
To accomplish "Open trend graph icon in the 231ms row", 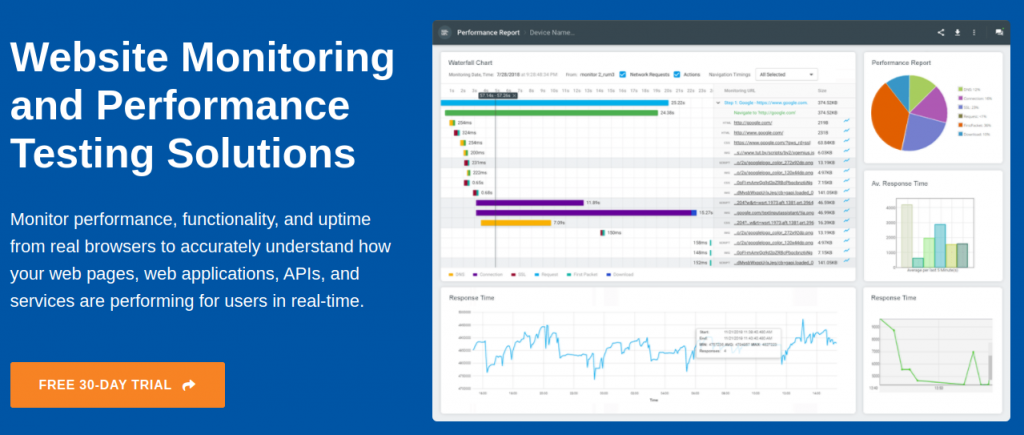I will [x=847, y=161].
